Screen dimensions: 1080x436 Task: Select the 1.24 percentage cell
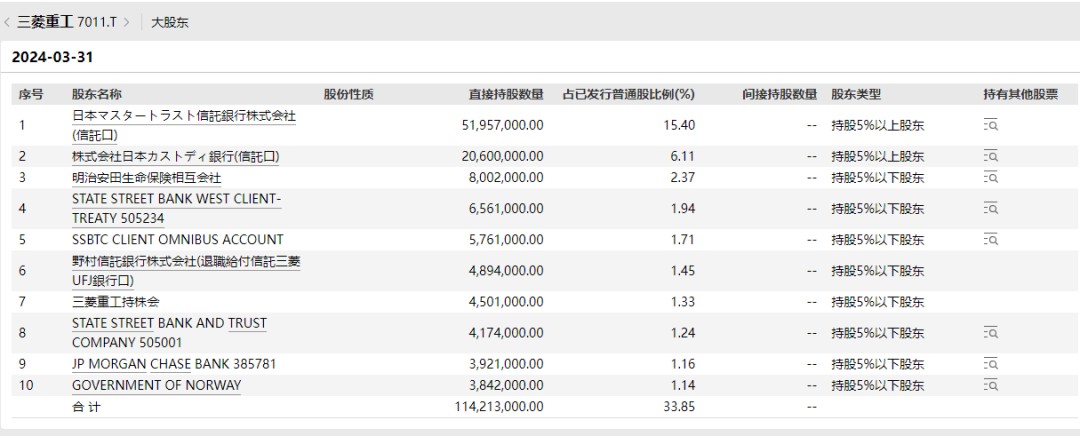[x=682, y=333]
